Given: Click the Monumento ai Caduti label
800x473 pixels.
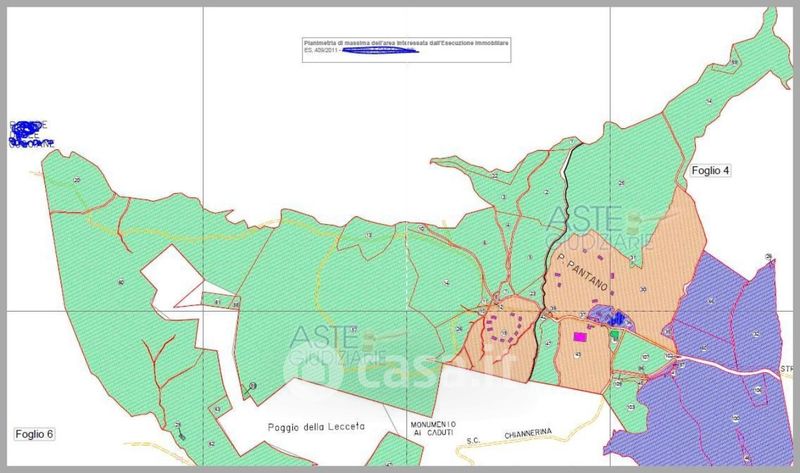Looking at the screenshot, I should (433, 429).
